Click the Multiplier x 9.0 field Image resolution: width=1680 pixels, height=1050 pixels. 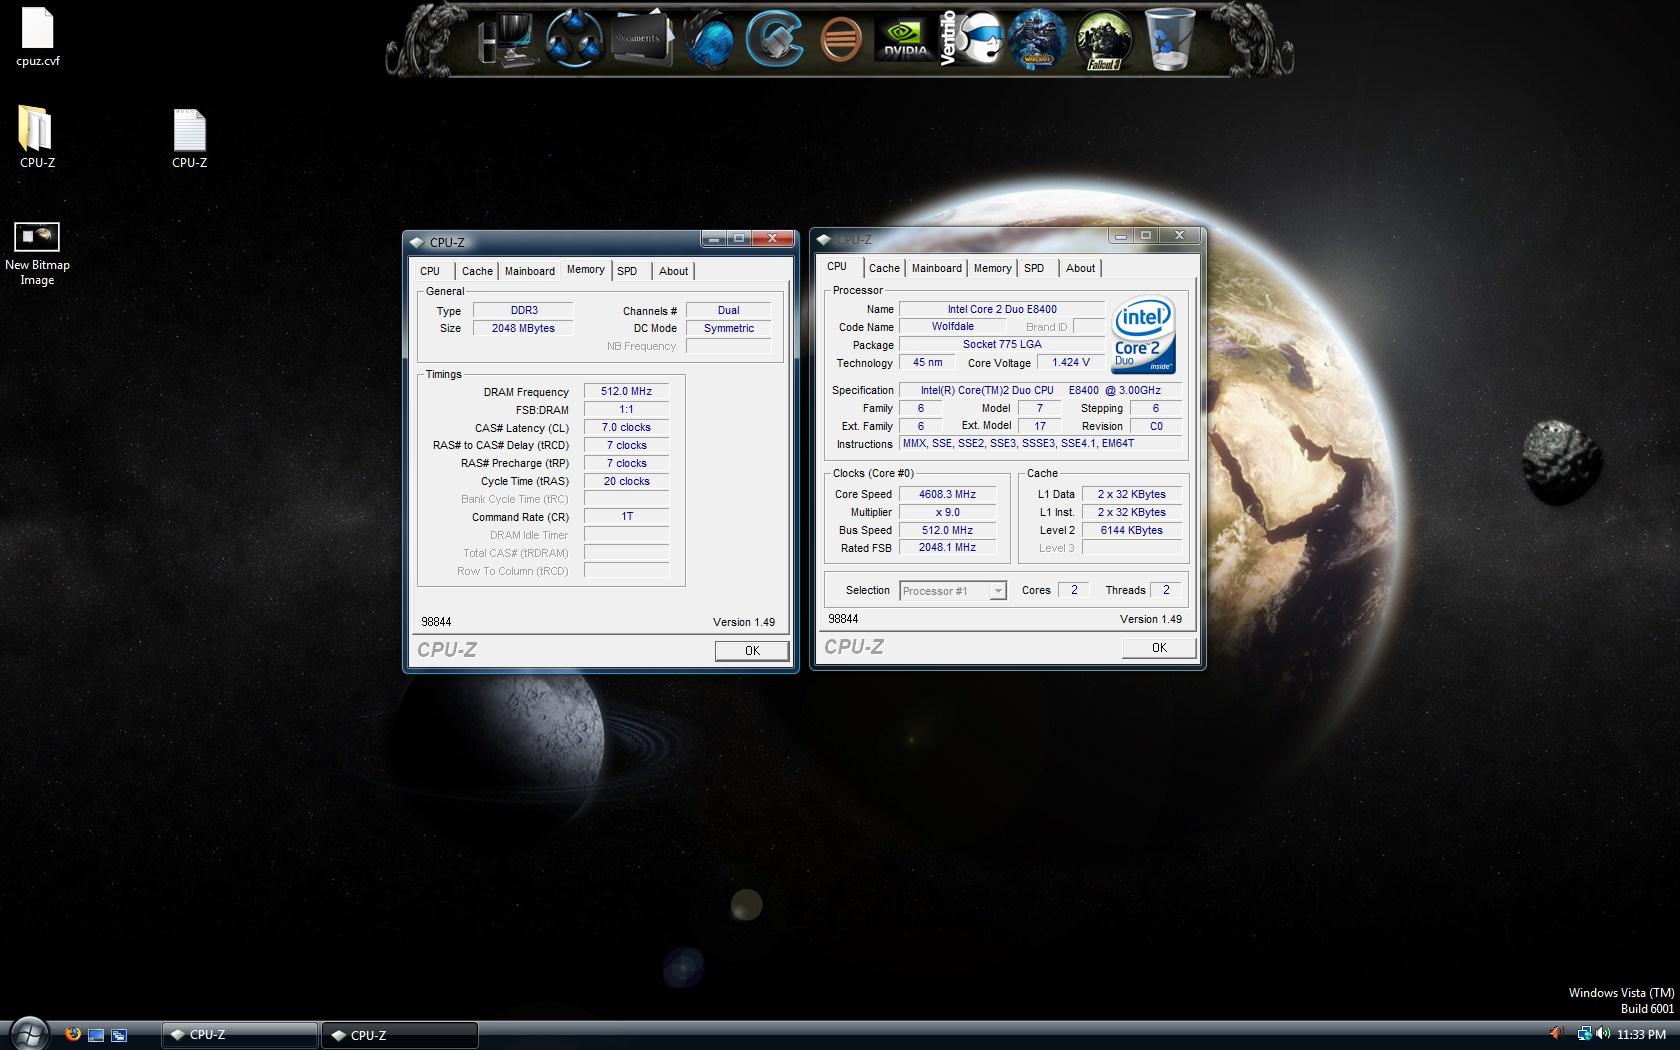pyautogui.click(x=947, y=512)
